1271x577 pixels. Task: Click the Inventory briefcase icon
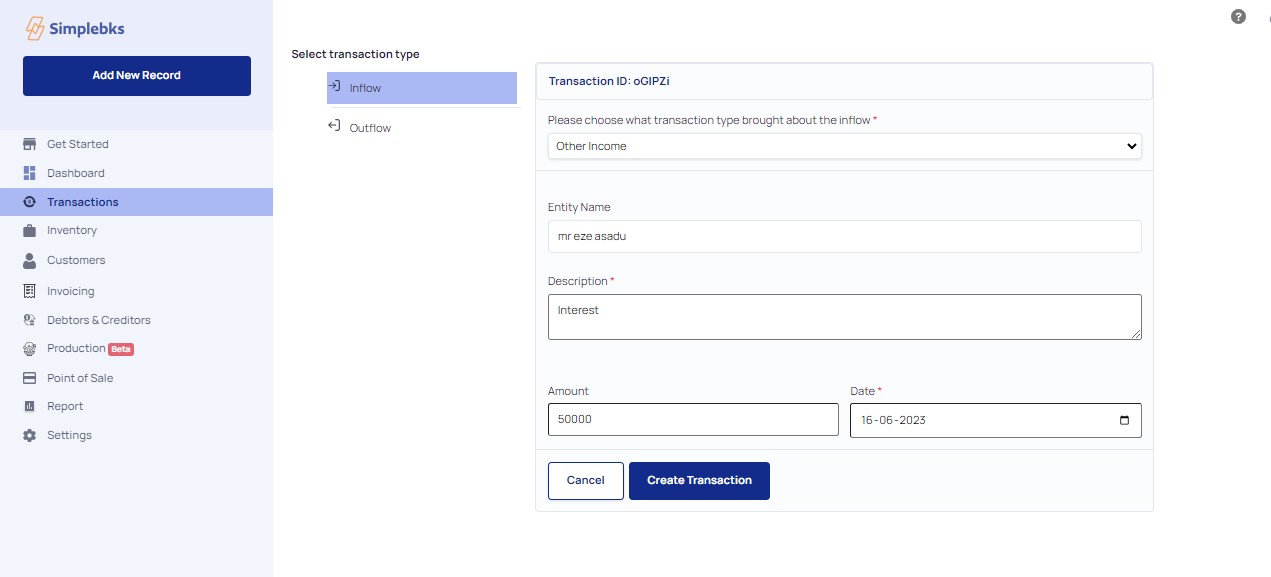[x=29, y=230]
